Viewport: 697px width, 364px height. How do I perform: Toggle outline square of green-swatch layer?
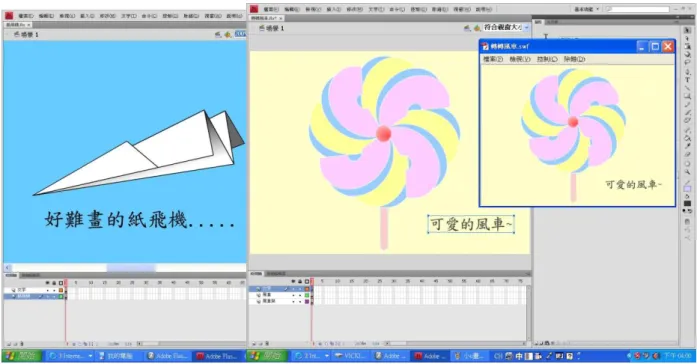coord(307,295)
